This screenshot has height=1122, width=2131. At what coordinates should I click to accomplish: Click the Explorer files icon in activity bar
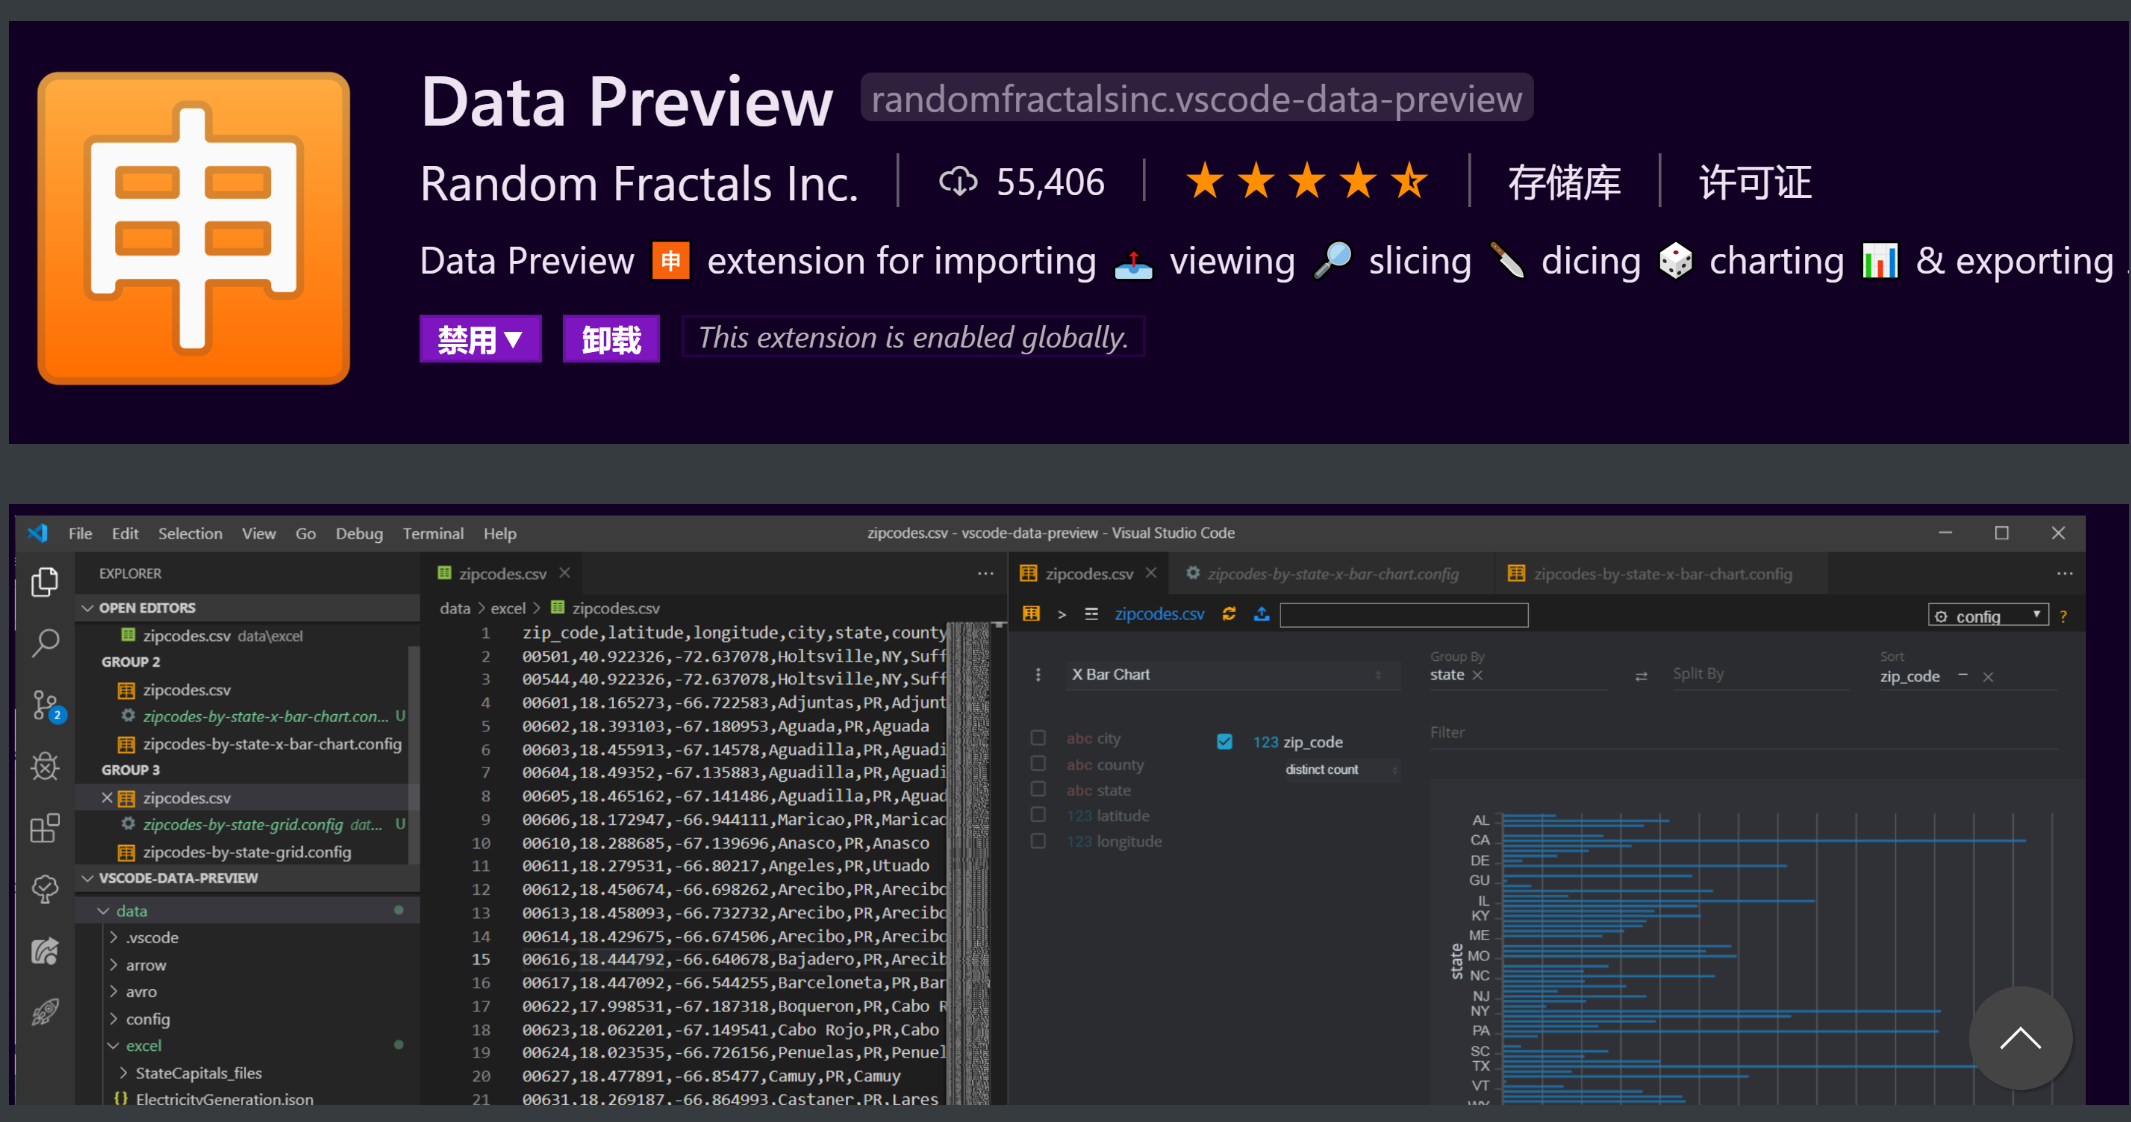[45, 582]
